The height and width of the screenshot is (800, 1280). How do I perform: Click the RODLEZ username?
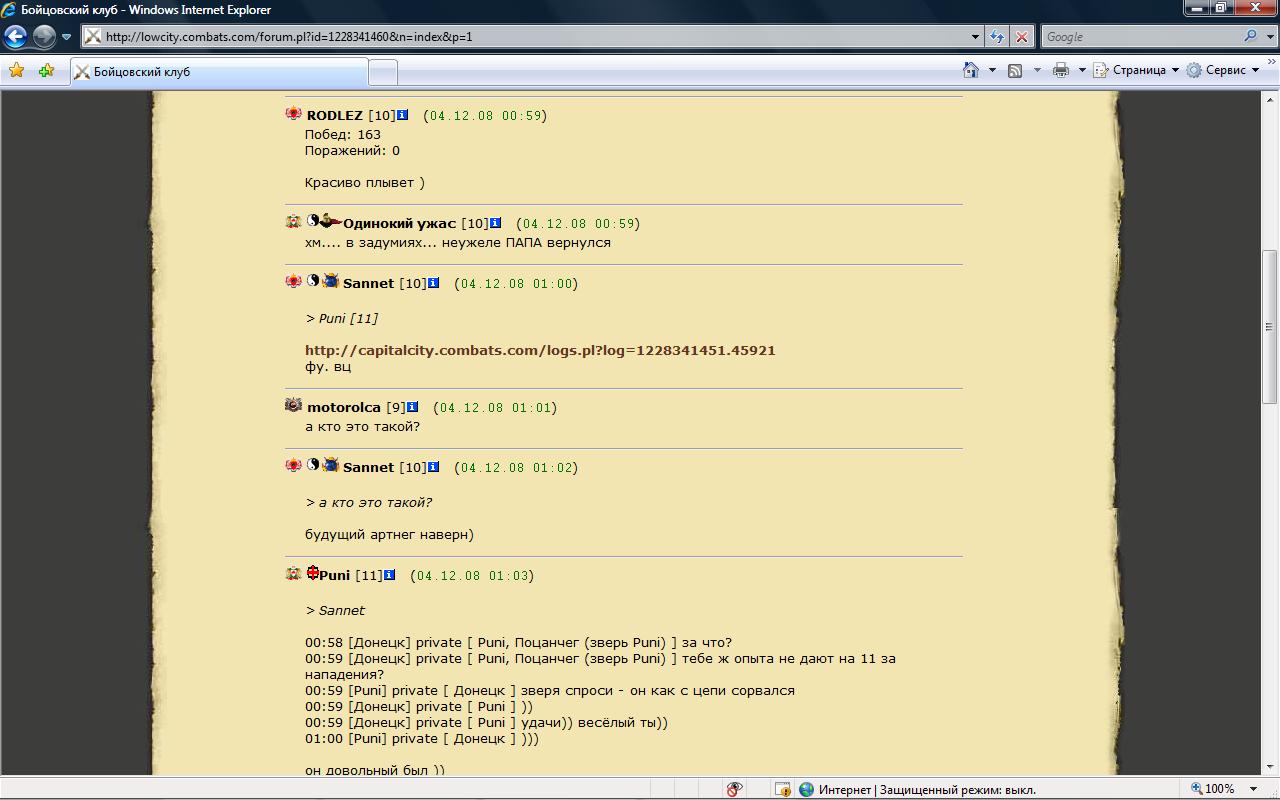click(335, 115)
